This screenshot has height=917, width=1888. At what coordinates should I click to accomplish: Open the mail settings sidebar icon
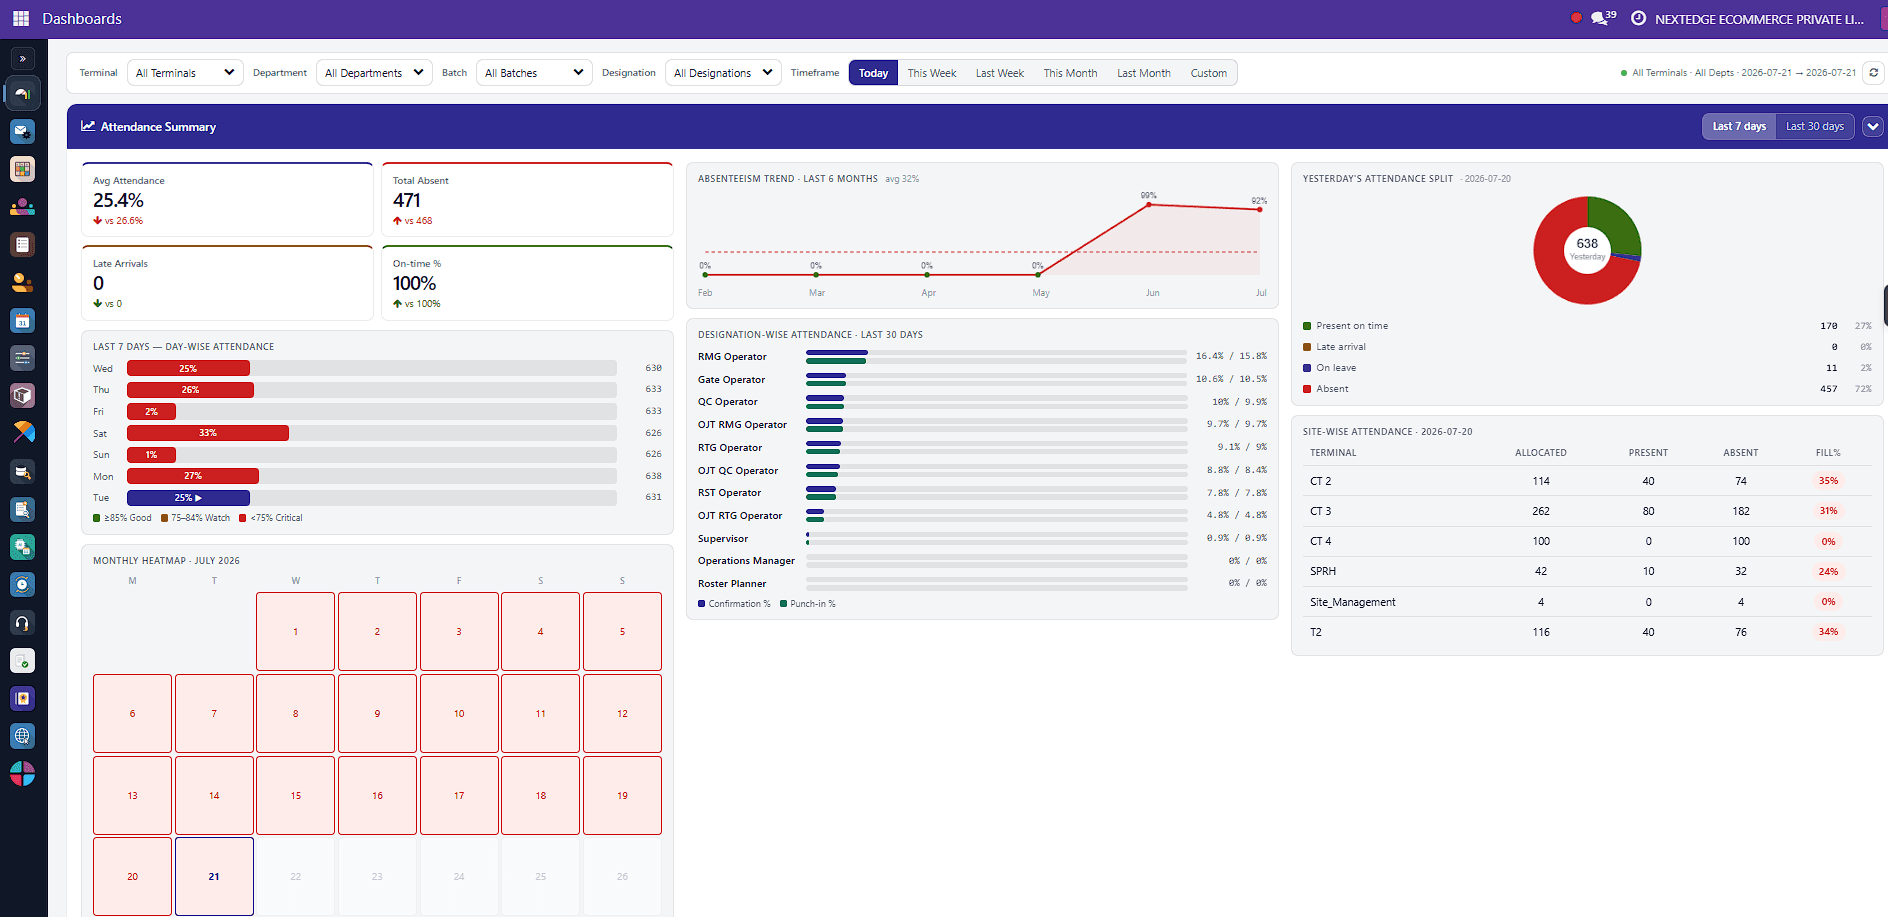coord(22,131)
